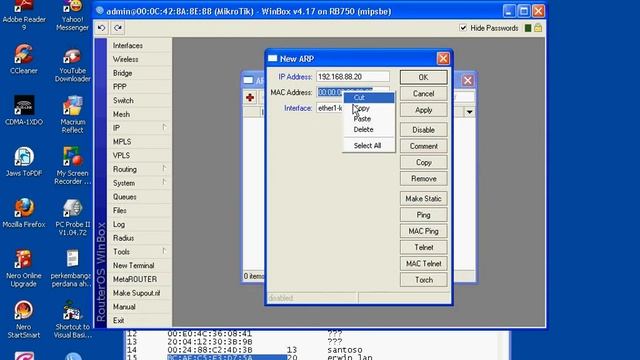Open PPP in the sidebar menu
The width and height of the screenshot is (640, 360).
click(x=140, y=87)
